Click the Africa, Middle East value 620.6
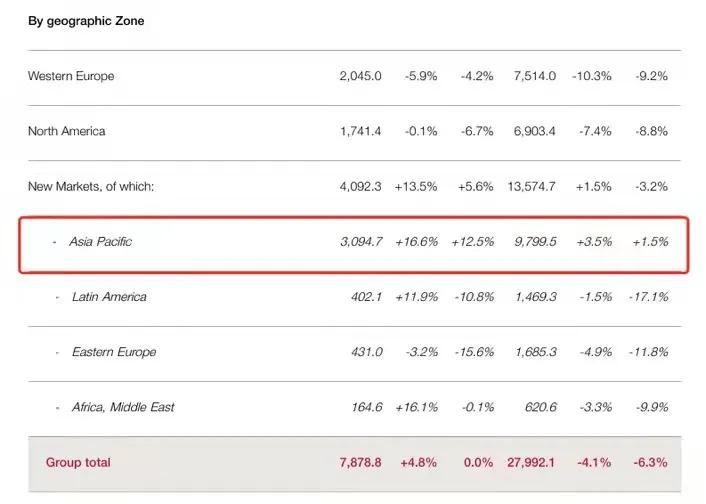 click(x=538, y=407)
